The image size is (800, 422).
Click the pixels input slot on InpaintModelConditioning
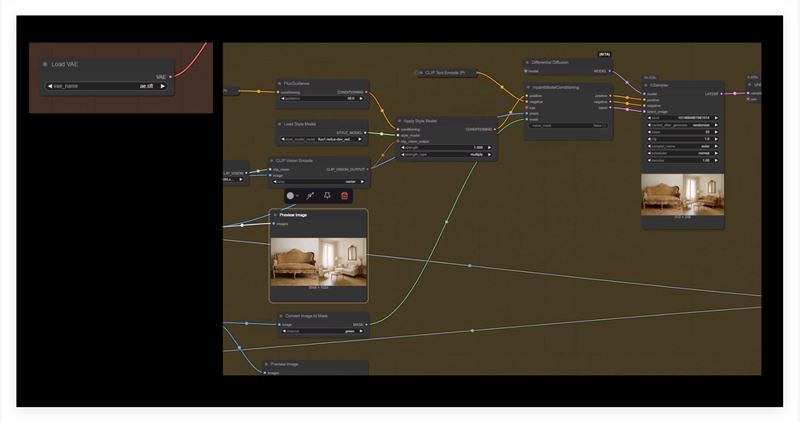tap(527, 113)
